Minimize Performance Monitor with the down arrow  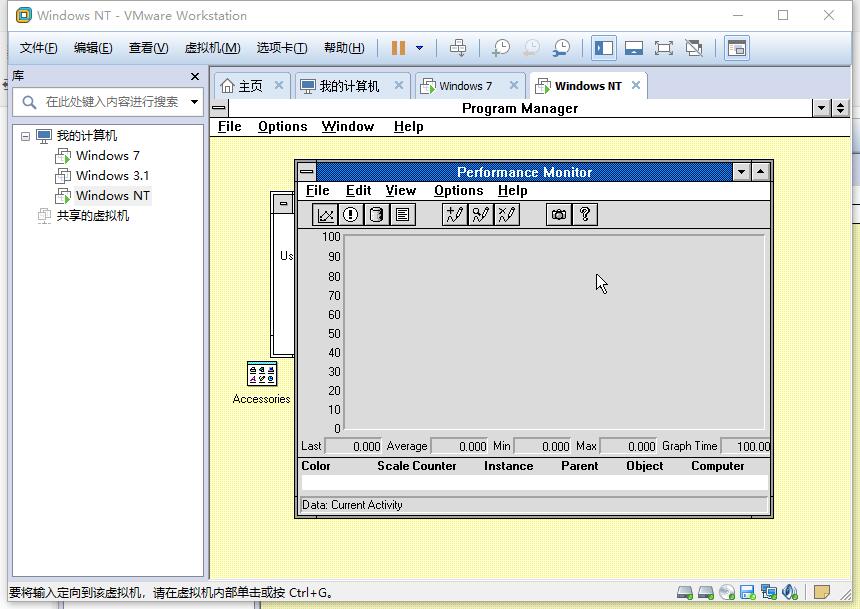742,172
